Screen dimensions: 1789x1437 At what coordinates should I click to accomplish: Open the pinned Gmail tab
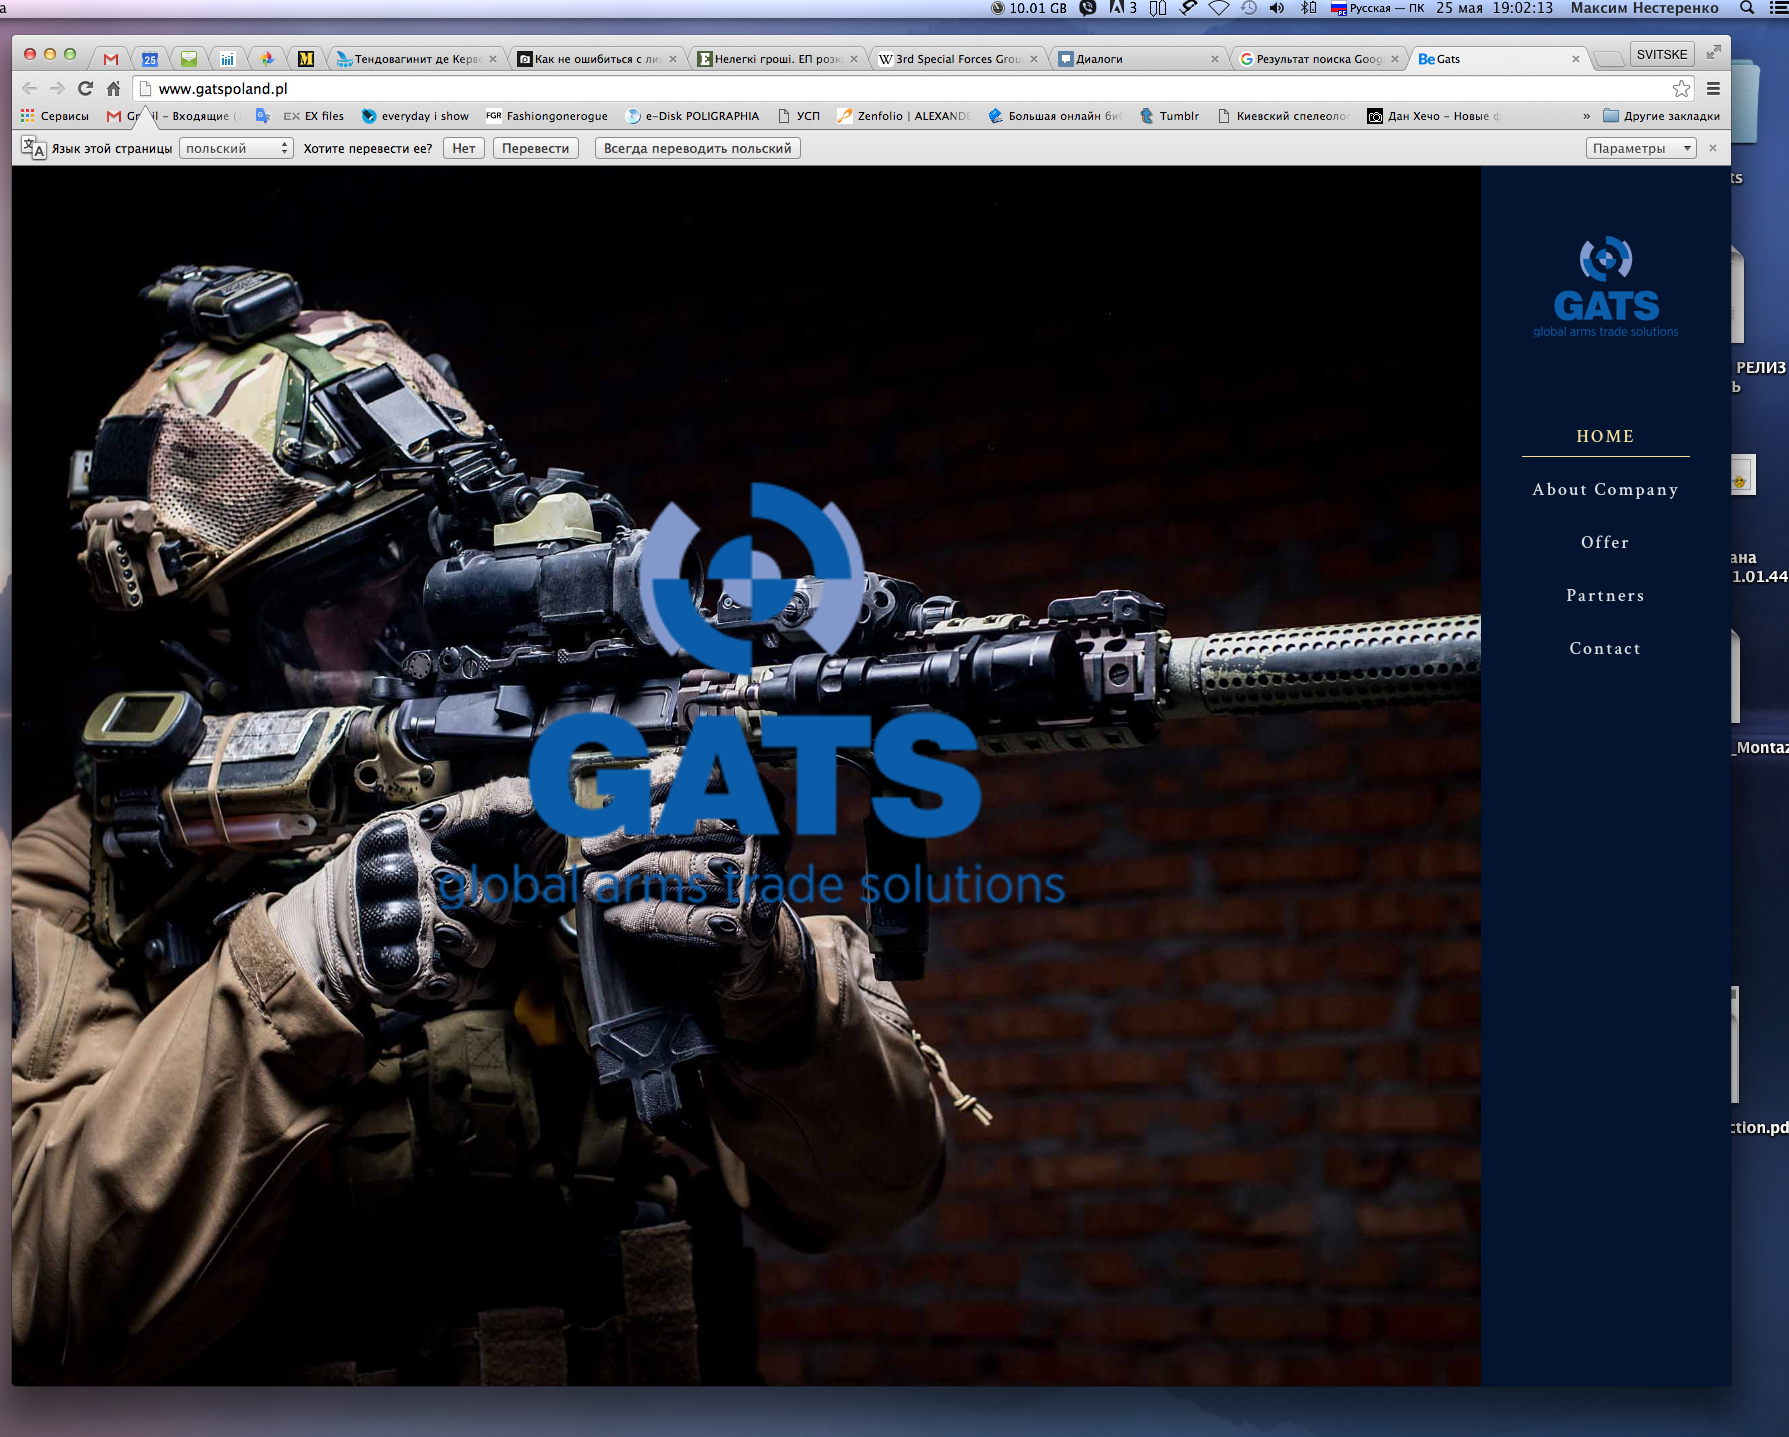click(111, 59)
